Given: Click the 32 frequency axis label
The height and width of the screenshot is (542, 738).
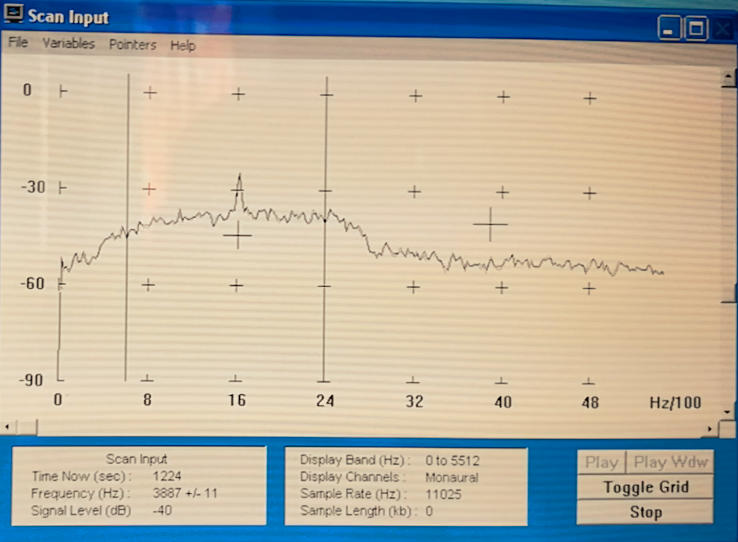Looking at the screenshot, I should point(414,401).
